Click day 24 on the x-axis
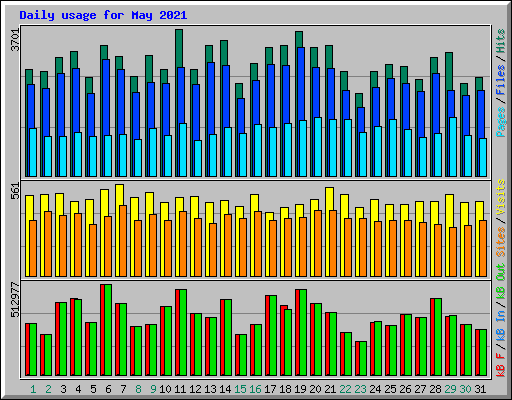Image resolution: width=512 pixels, height=400 pixels. click(375, 389)
